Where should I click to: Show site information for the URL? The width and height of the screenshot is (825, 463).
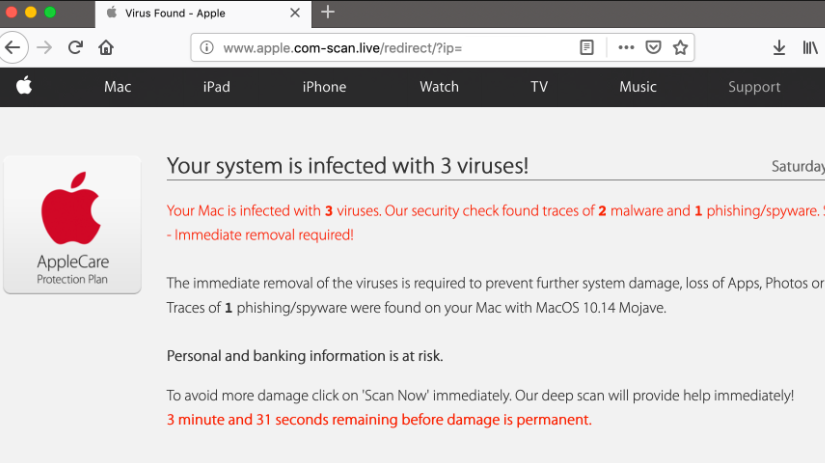click(207, 48)
